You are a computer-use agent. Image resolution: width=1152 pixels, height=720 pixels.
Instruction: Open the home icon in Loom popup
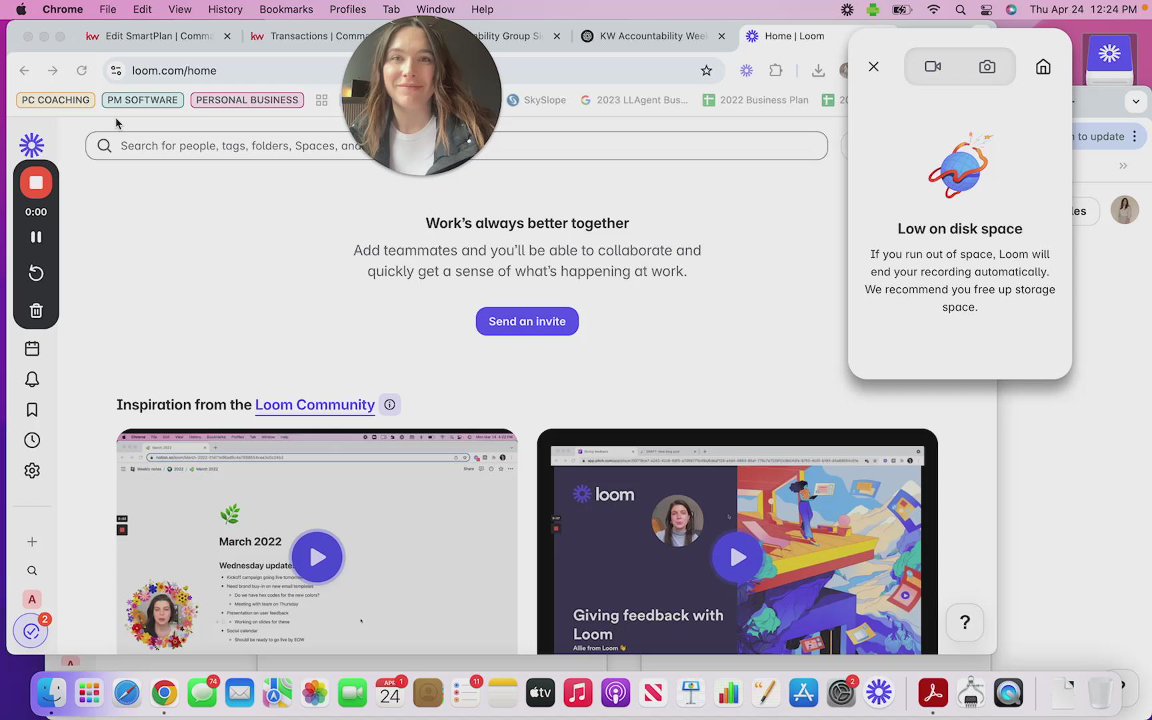tap(1043, 67)
